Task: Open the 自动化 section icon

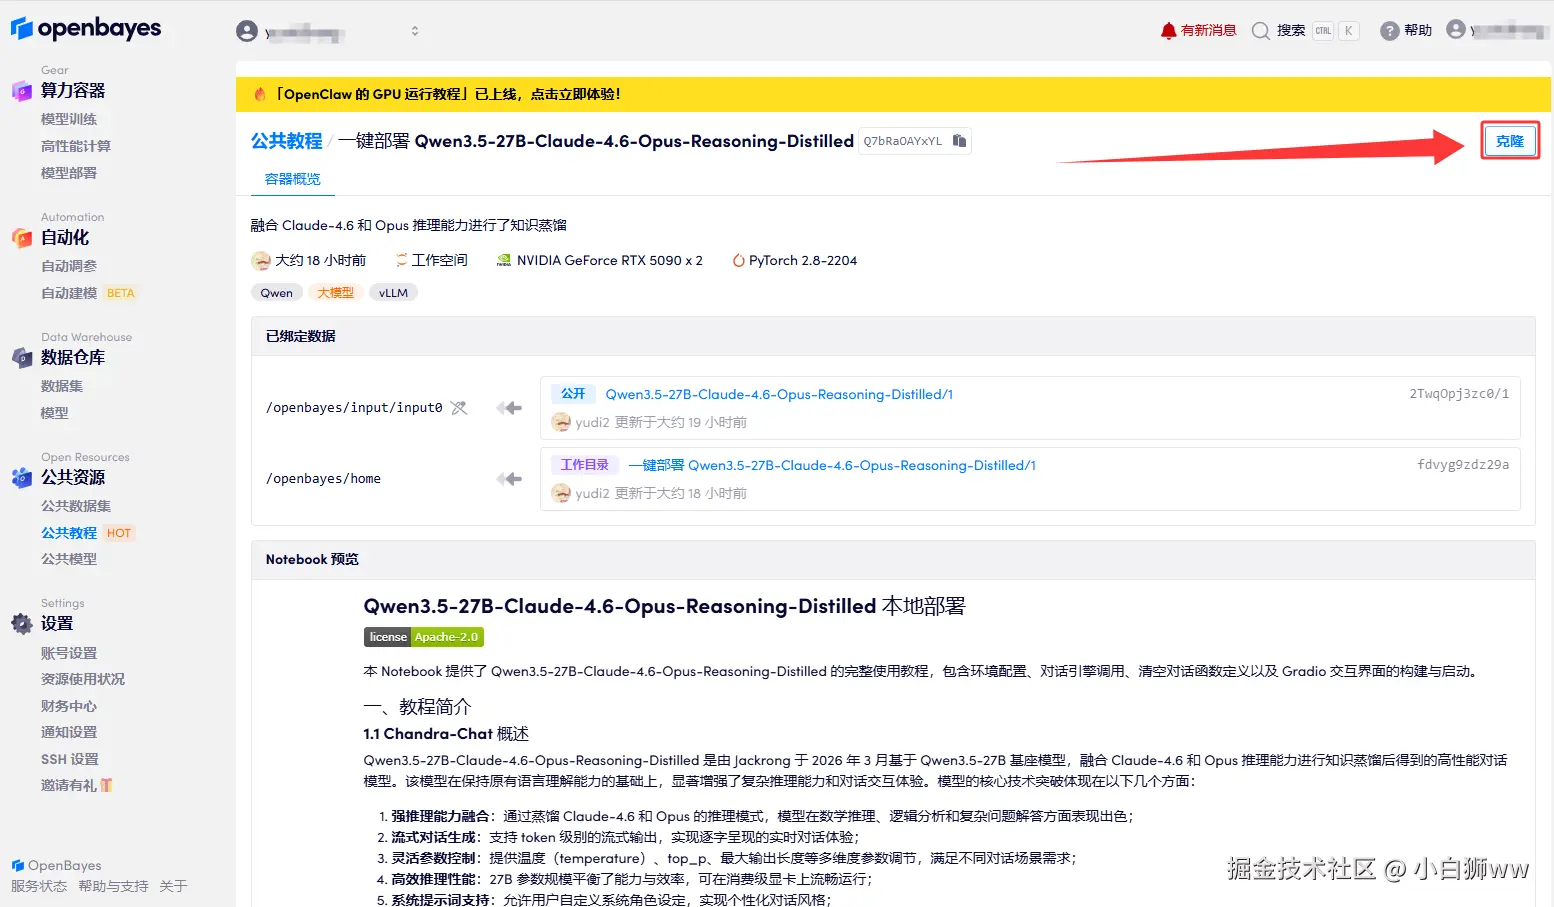Action: 22,238
